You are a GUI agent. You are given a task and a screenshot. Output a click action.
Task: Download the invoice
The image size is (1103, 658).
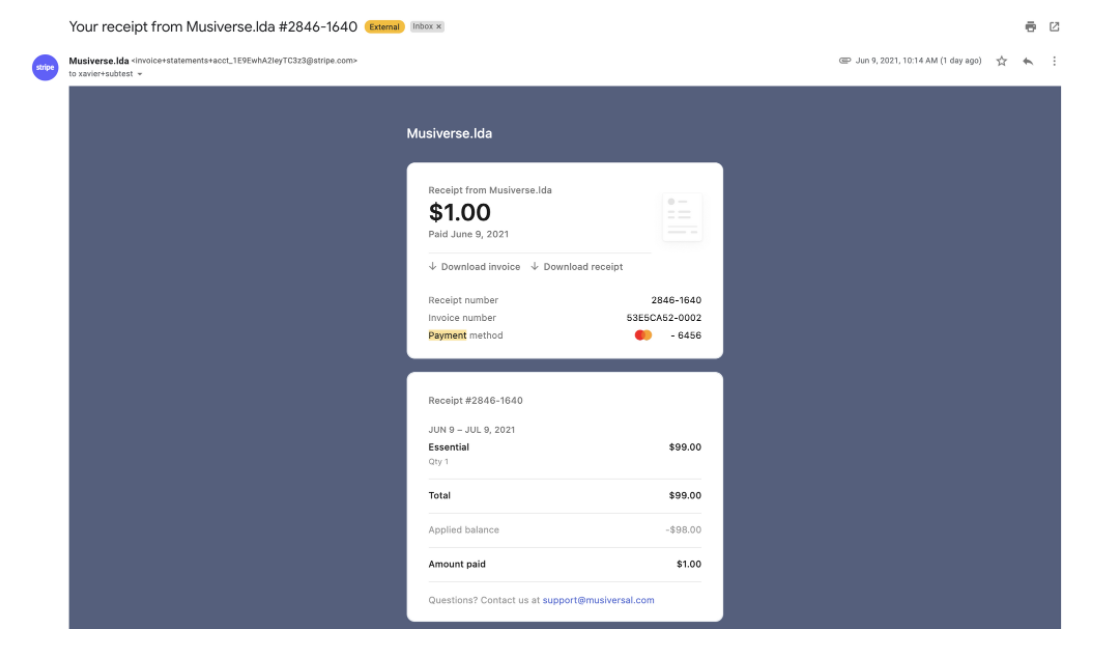474,267
